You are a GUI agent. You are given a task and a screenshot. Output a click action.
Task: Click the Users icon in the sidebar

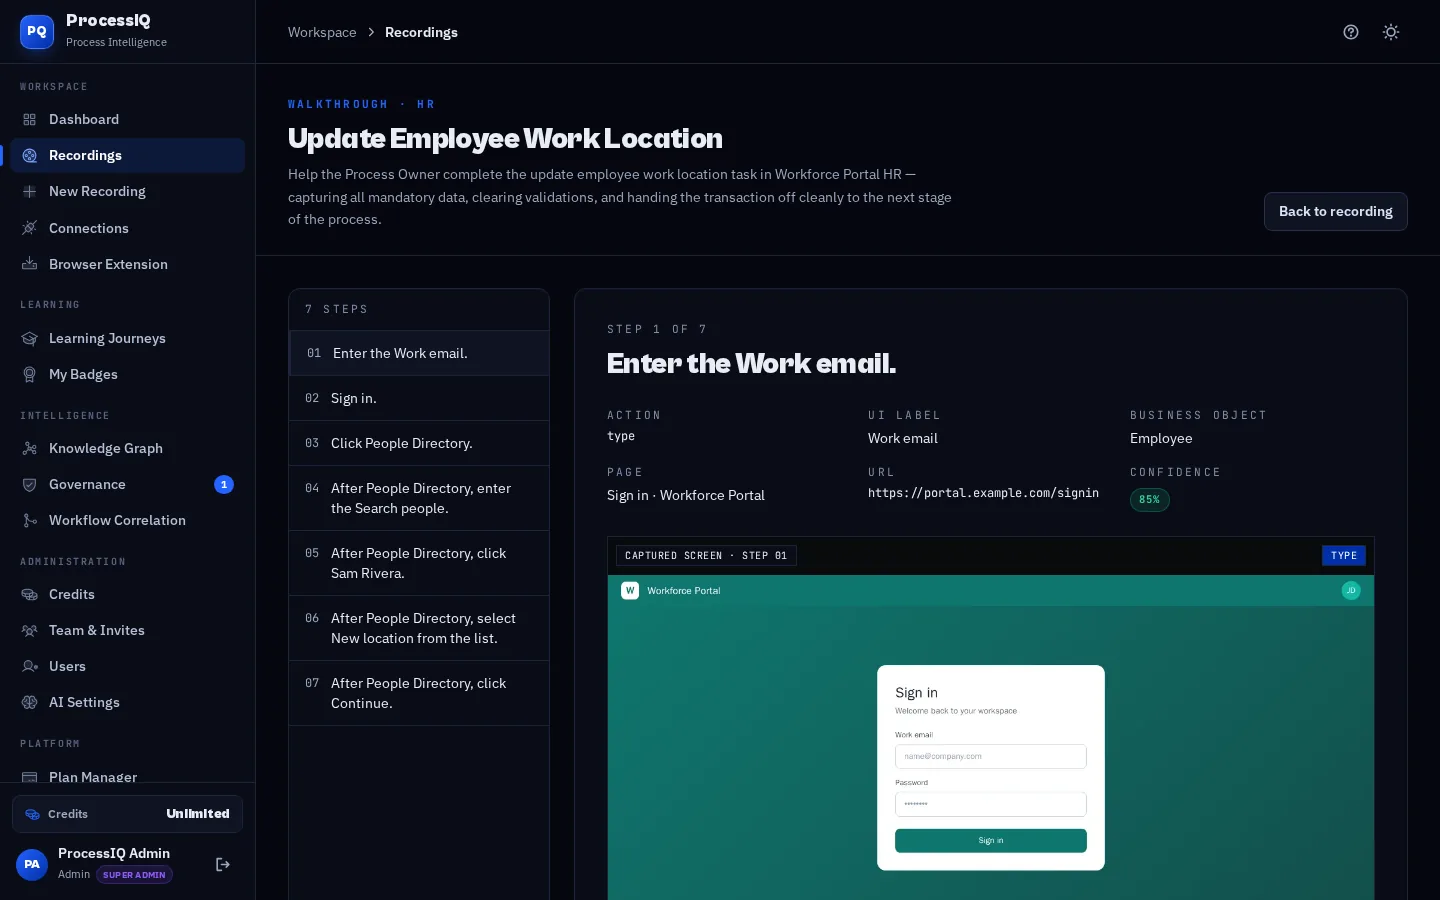coord(30,666)
